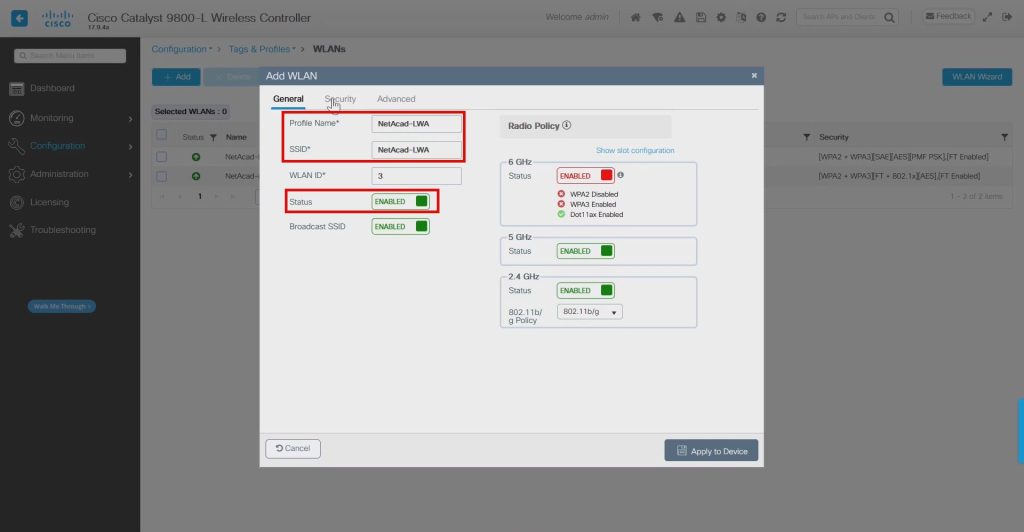This screenshot has height=532, width=1024.
Task: Click the fullscreen expand arrows icon
Action: point(987,17)
